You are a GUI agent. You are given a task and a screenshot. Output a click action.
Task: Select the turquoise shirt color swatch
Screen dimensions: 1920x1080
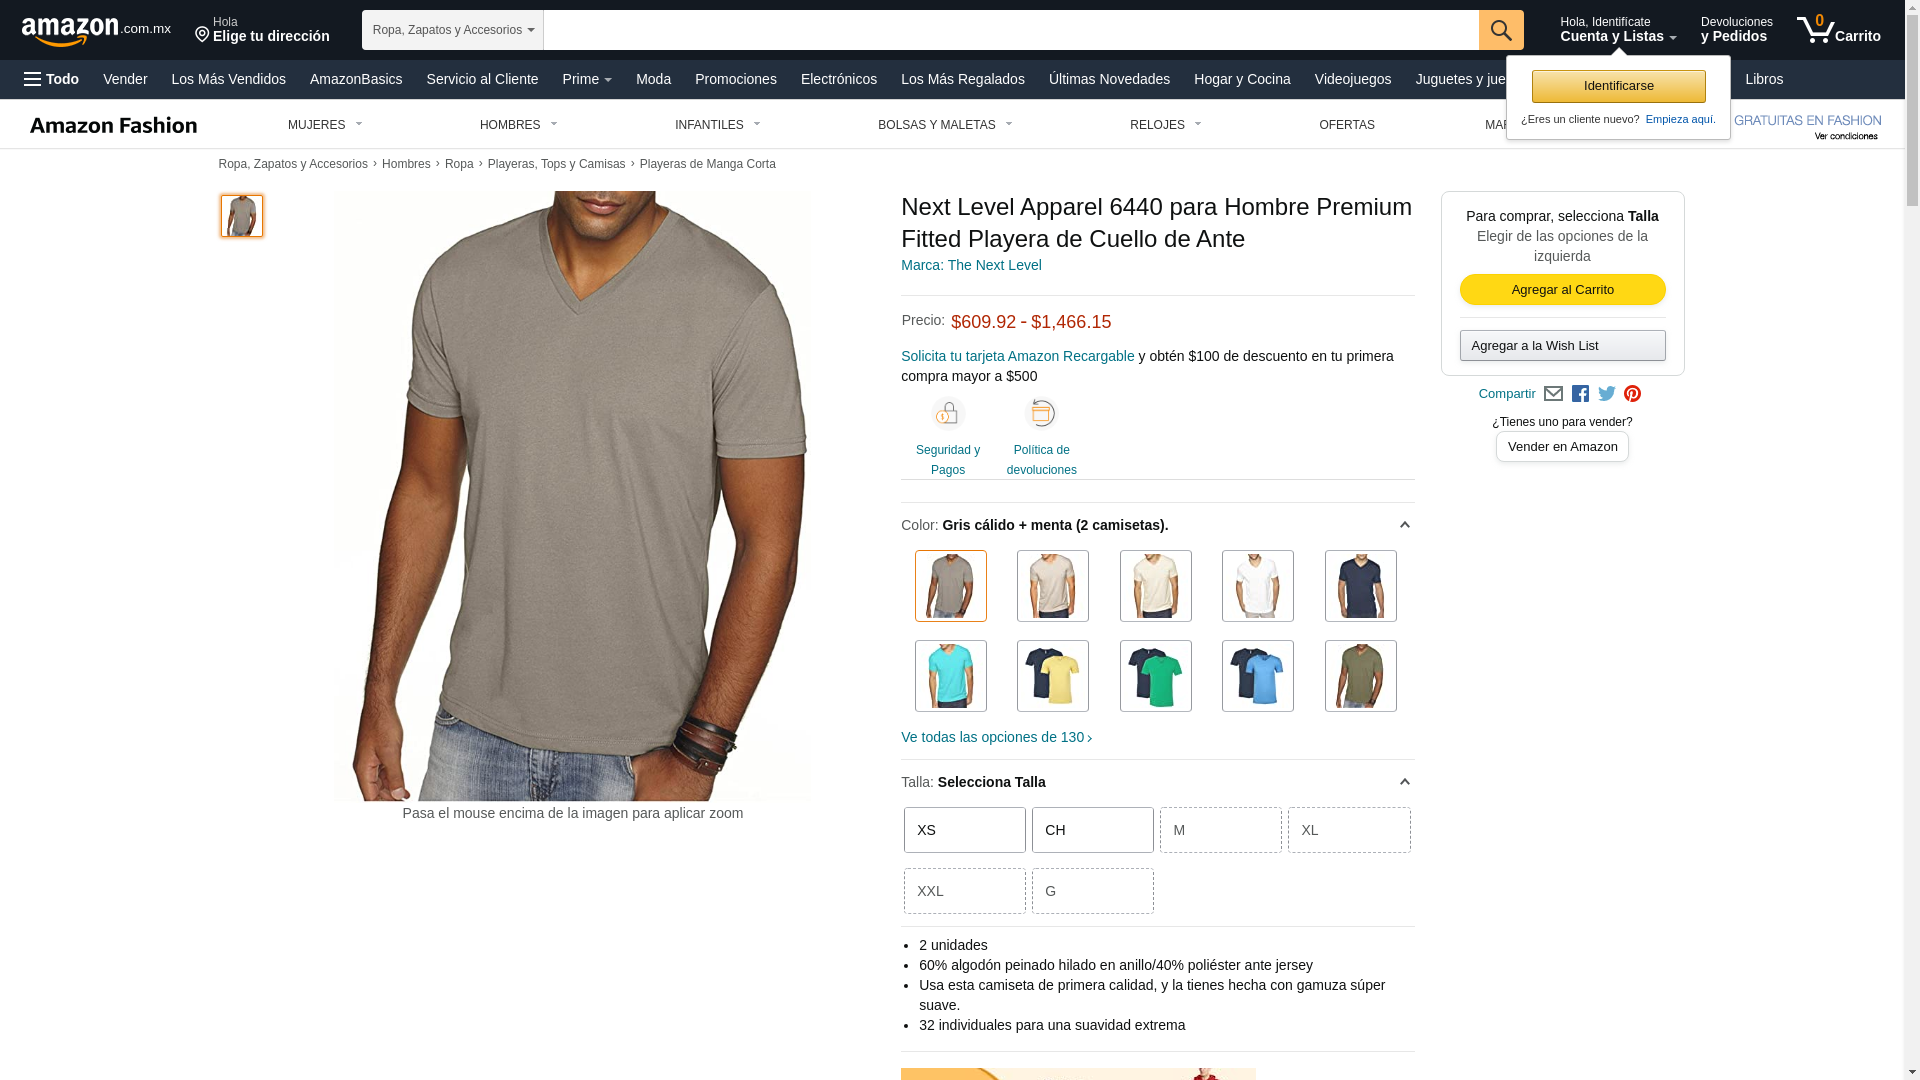point(951,676)
